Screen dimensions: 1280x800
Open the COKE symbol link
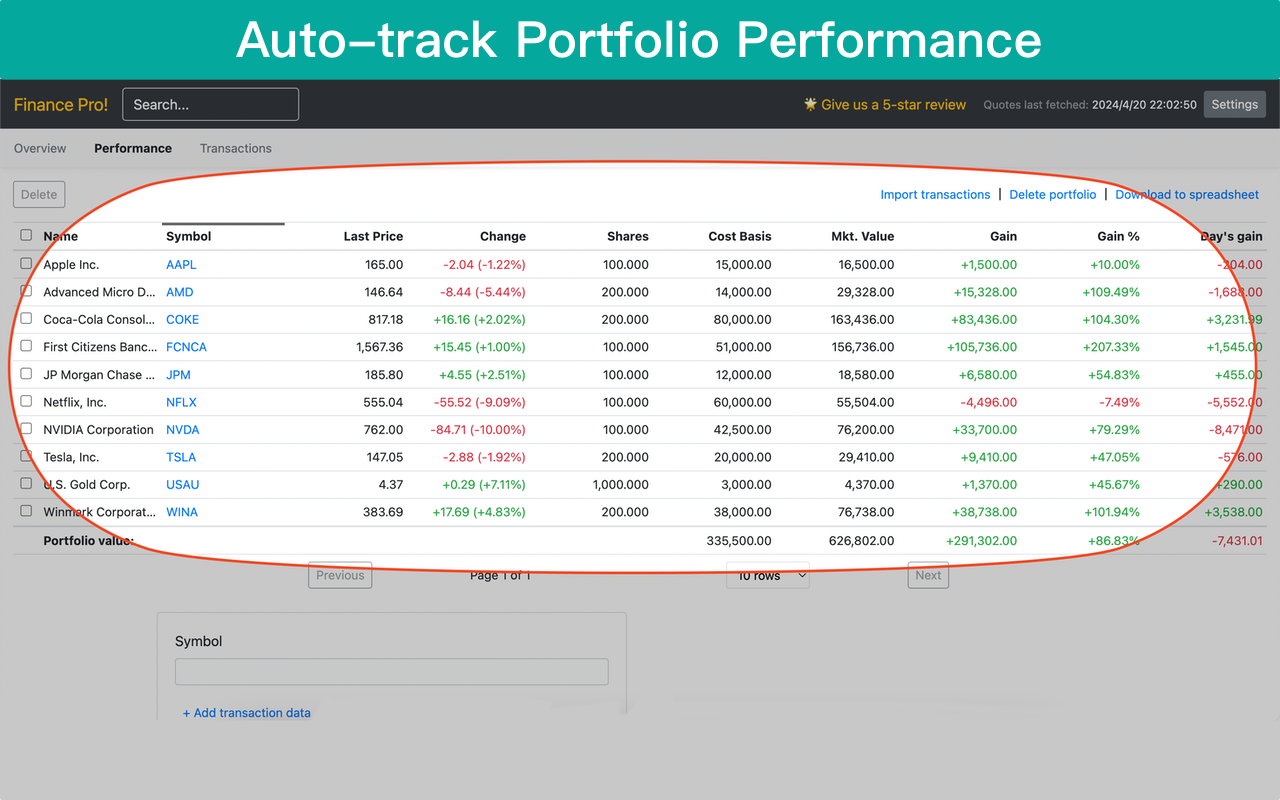[183, 320]
